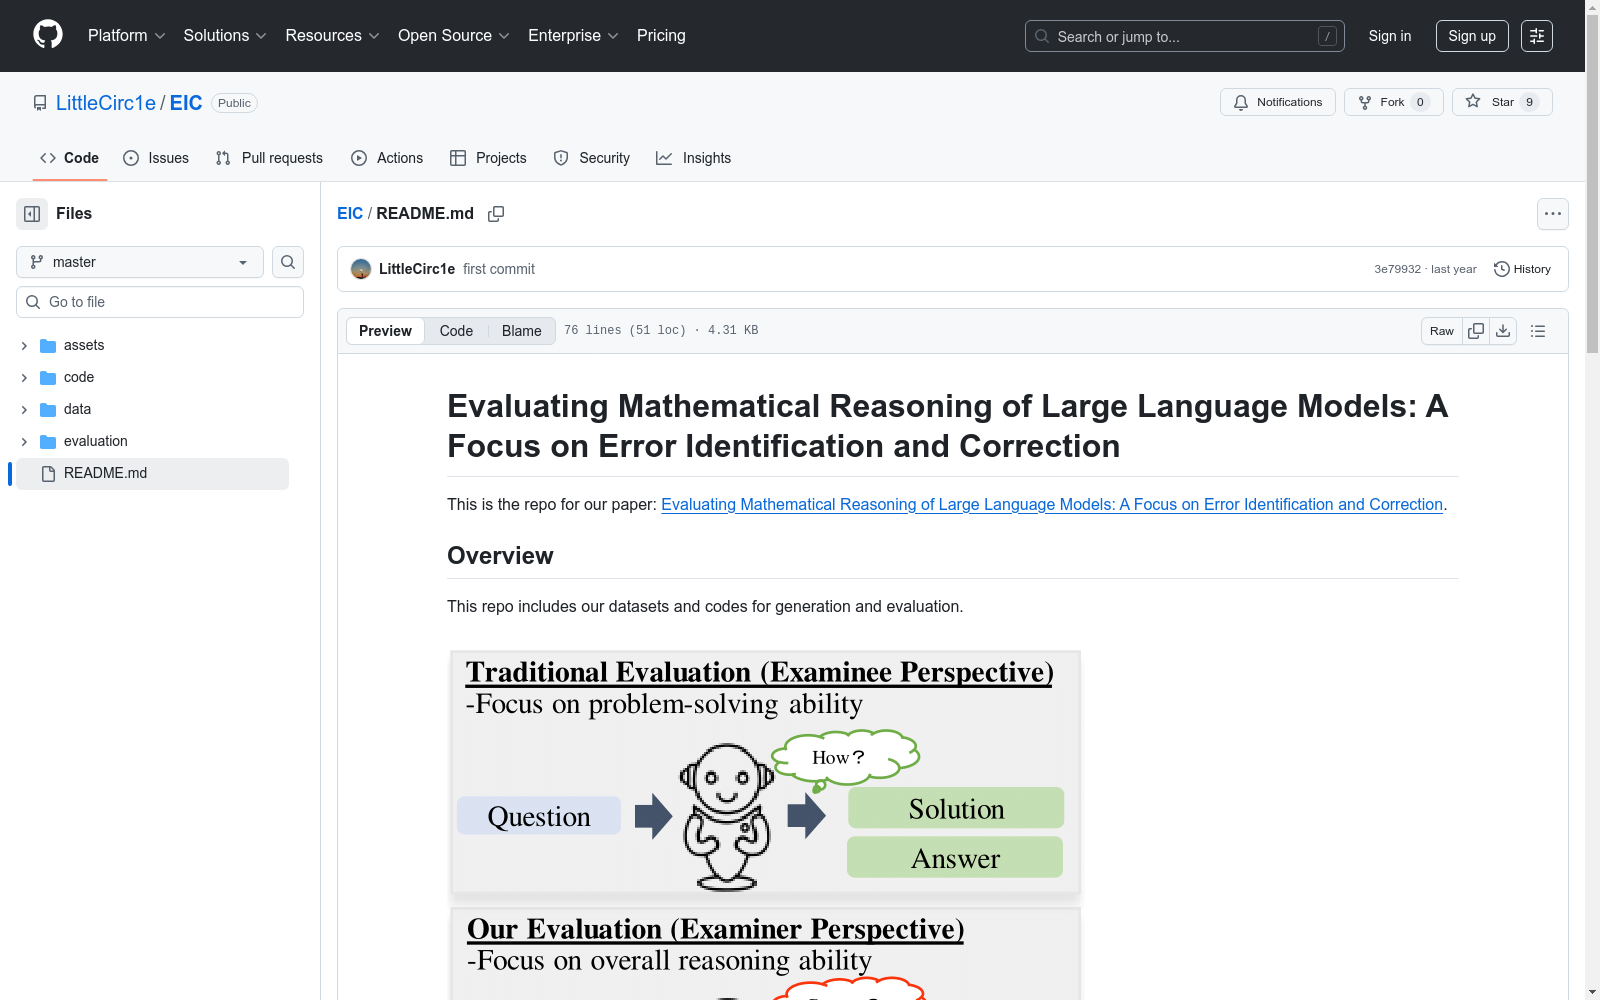
Task: Expand the Open Source menu
Action: 454,36
